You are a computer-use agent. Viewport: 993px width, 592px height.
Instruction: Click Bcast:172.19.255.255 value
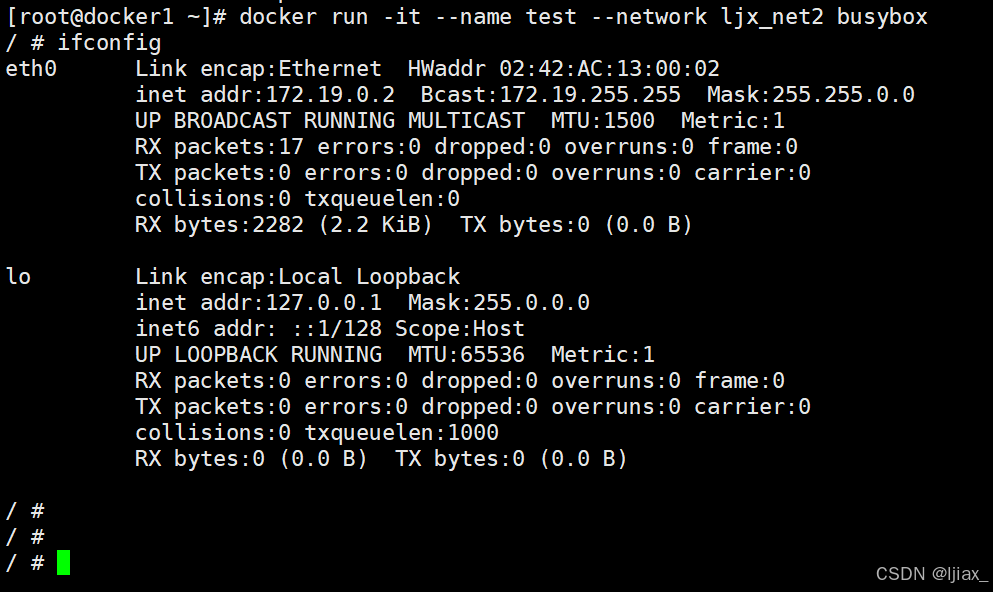(550, 94)
